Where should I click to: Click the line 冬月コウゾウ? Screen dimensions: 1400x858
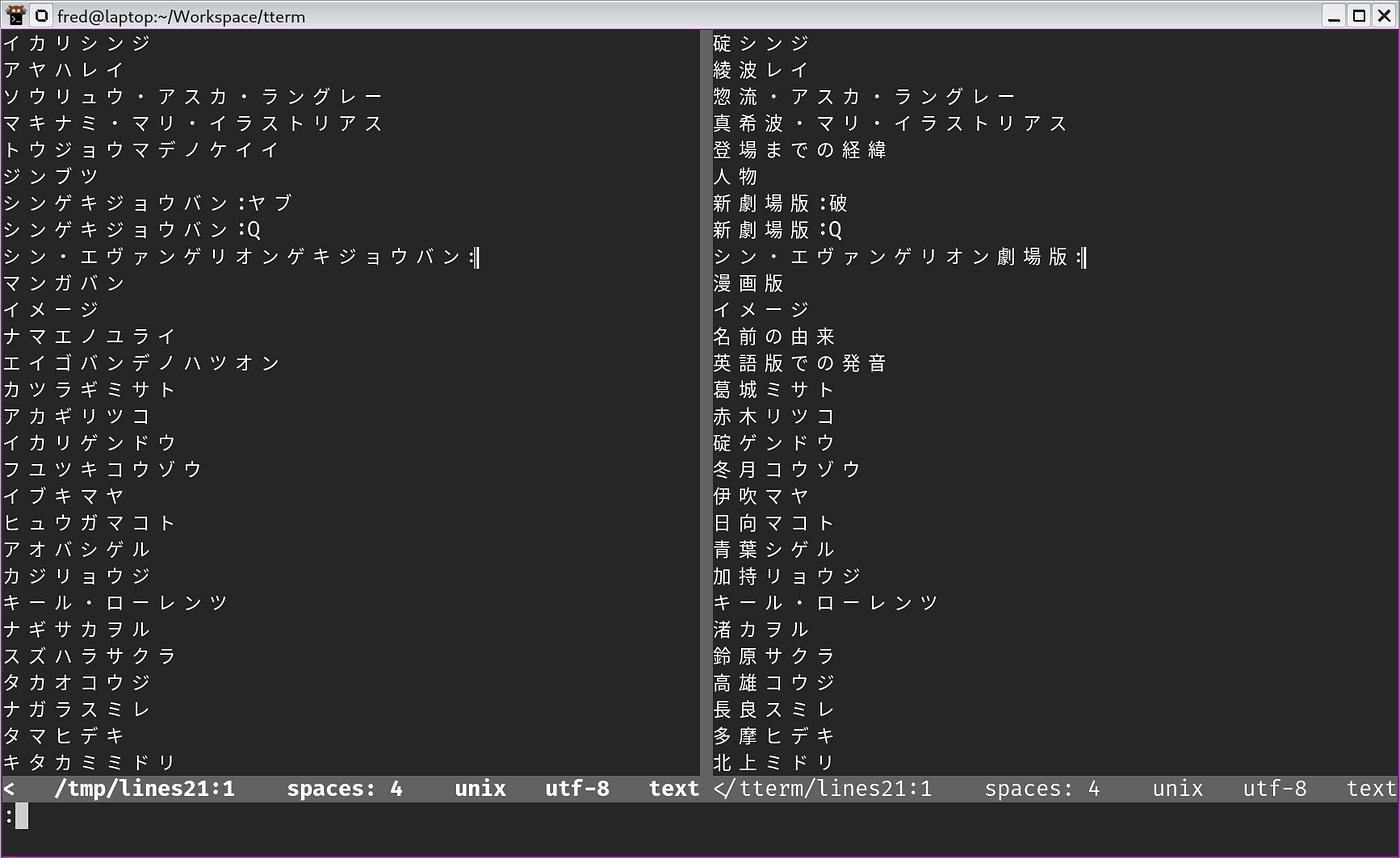787,469
